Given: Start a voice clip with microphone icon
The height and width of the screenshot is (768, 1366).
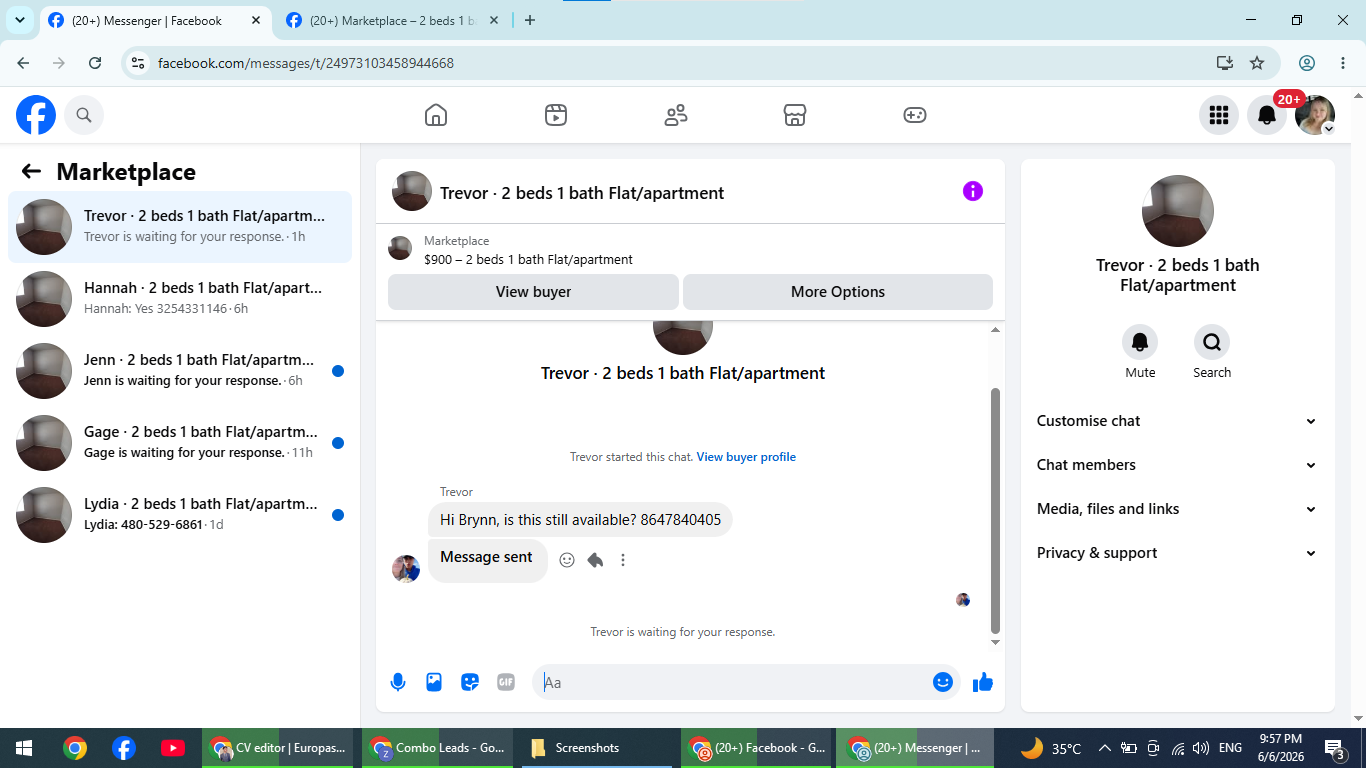Looking at the screenshot, I should click(x=398, y=682).
